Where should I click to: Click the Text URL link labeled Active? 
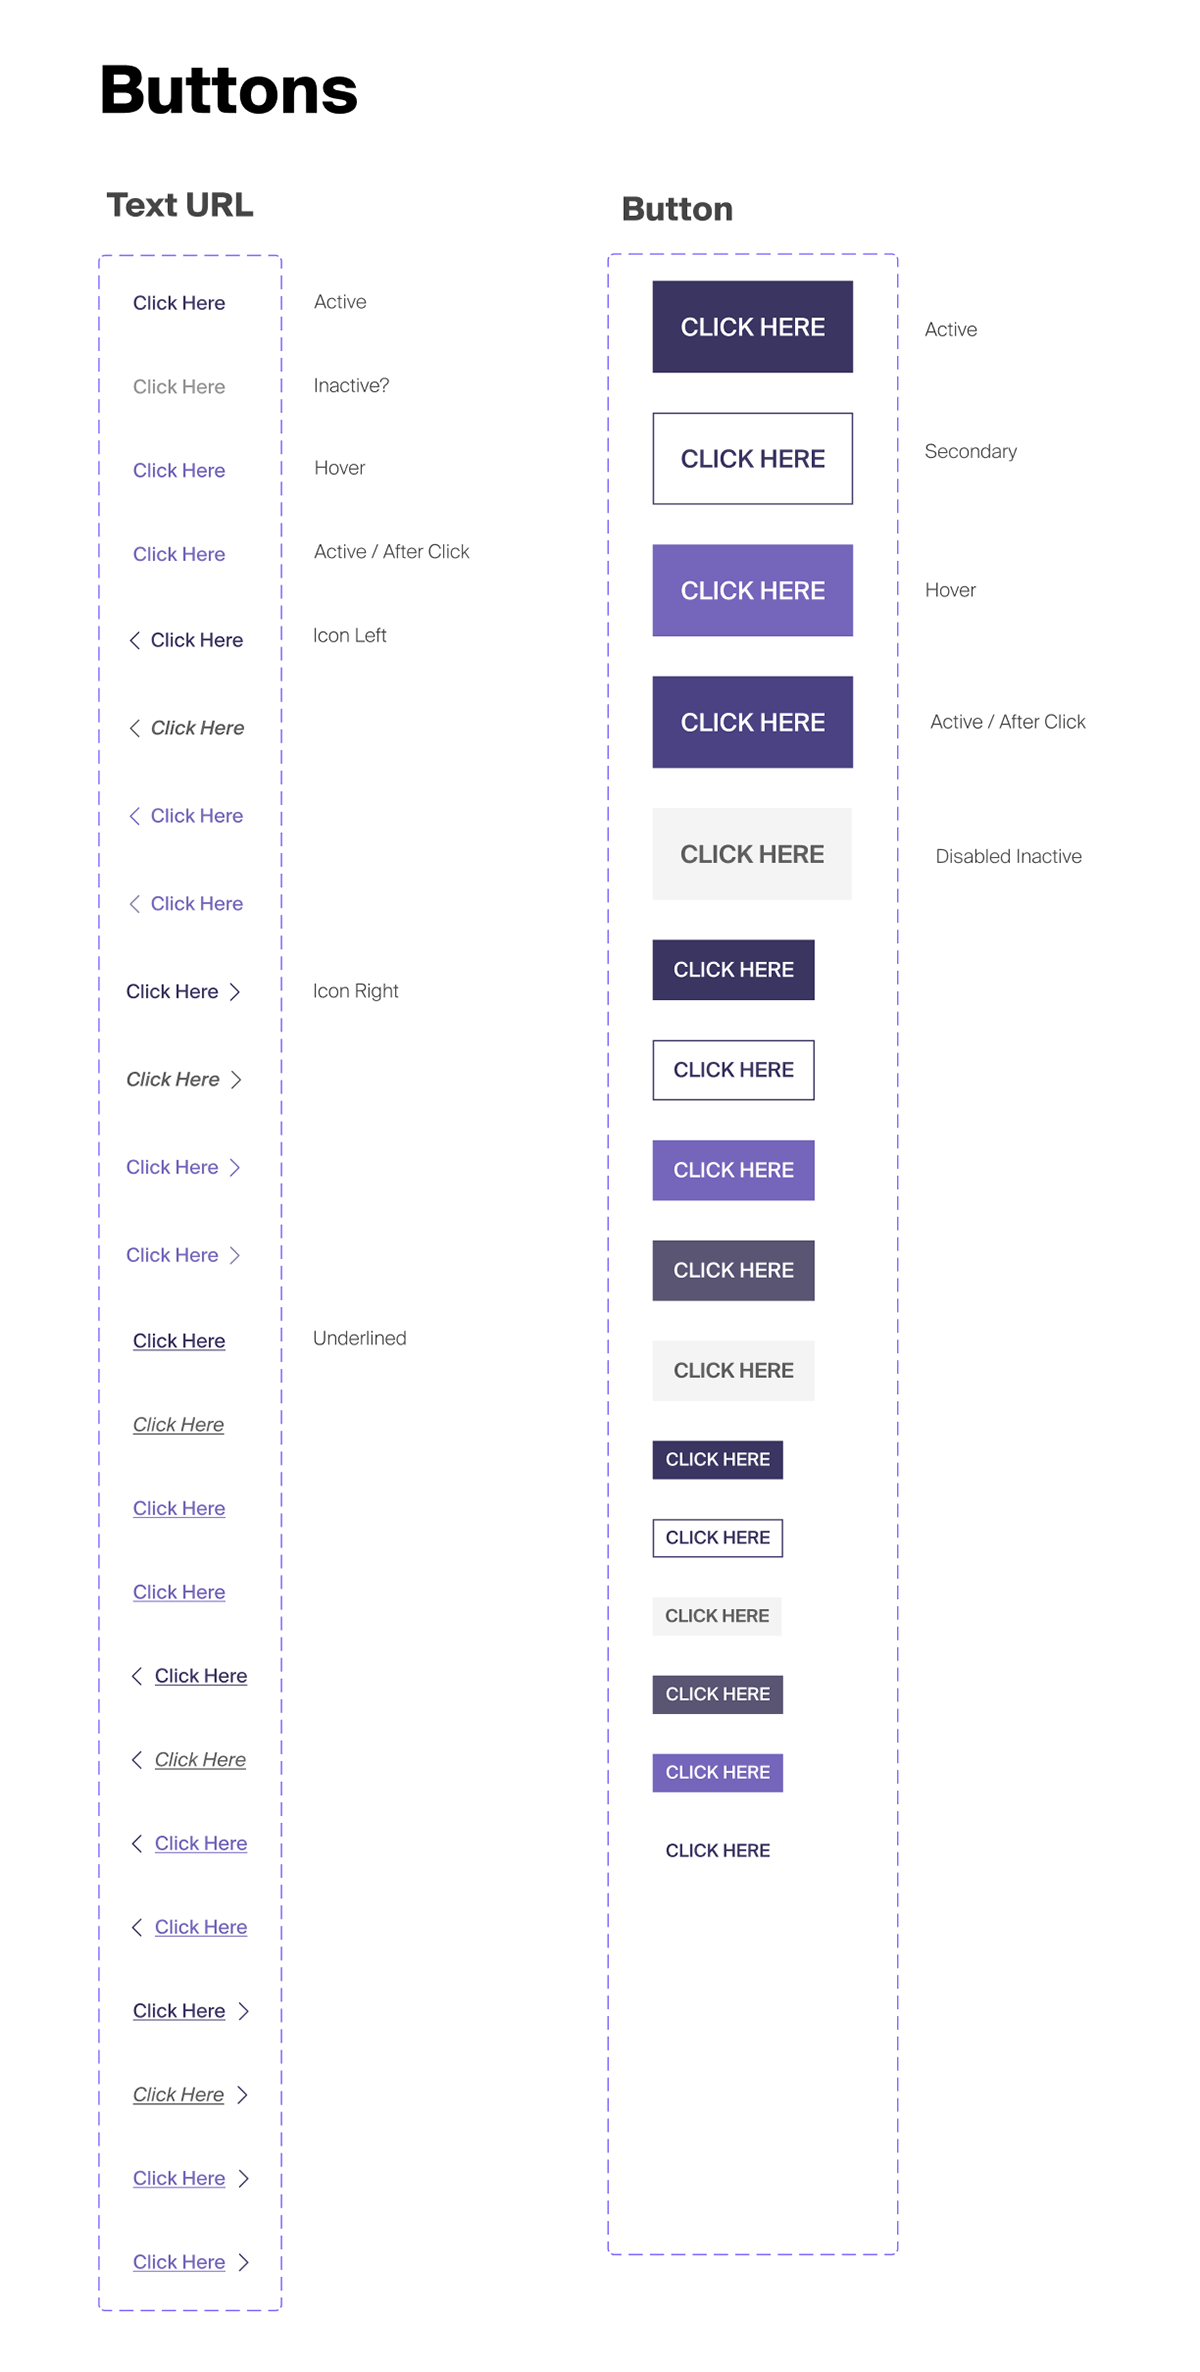click(179, 303)
